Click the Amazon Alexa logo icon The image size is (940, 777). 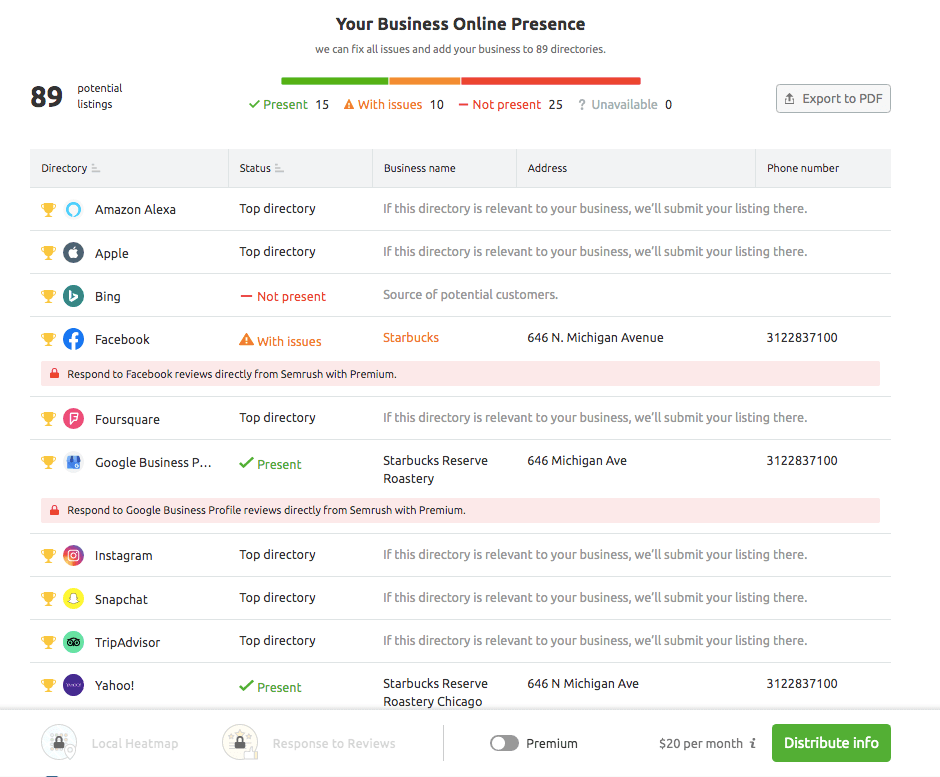[73, 209]
